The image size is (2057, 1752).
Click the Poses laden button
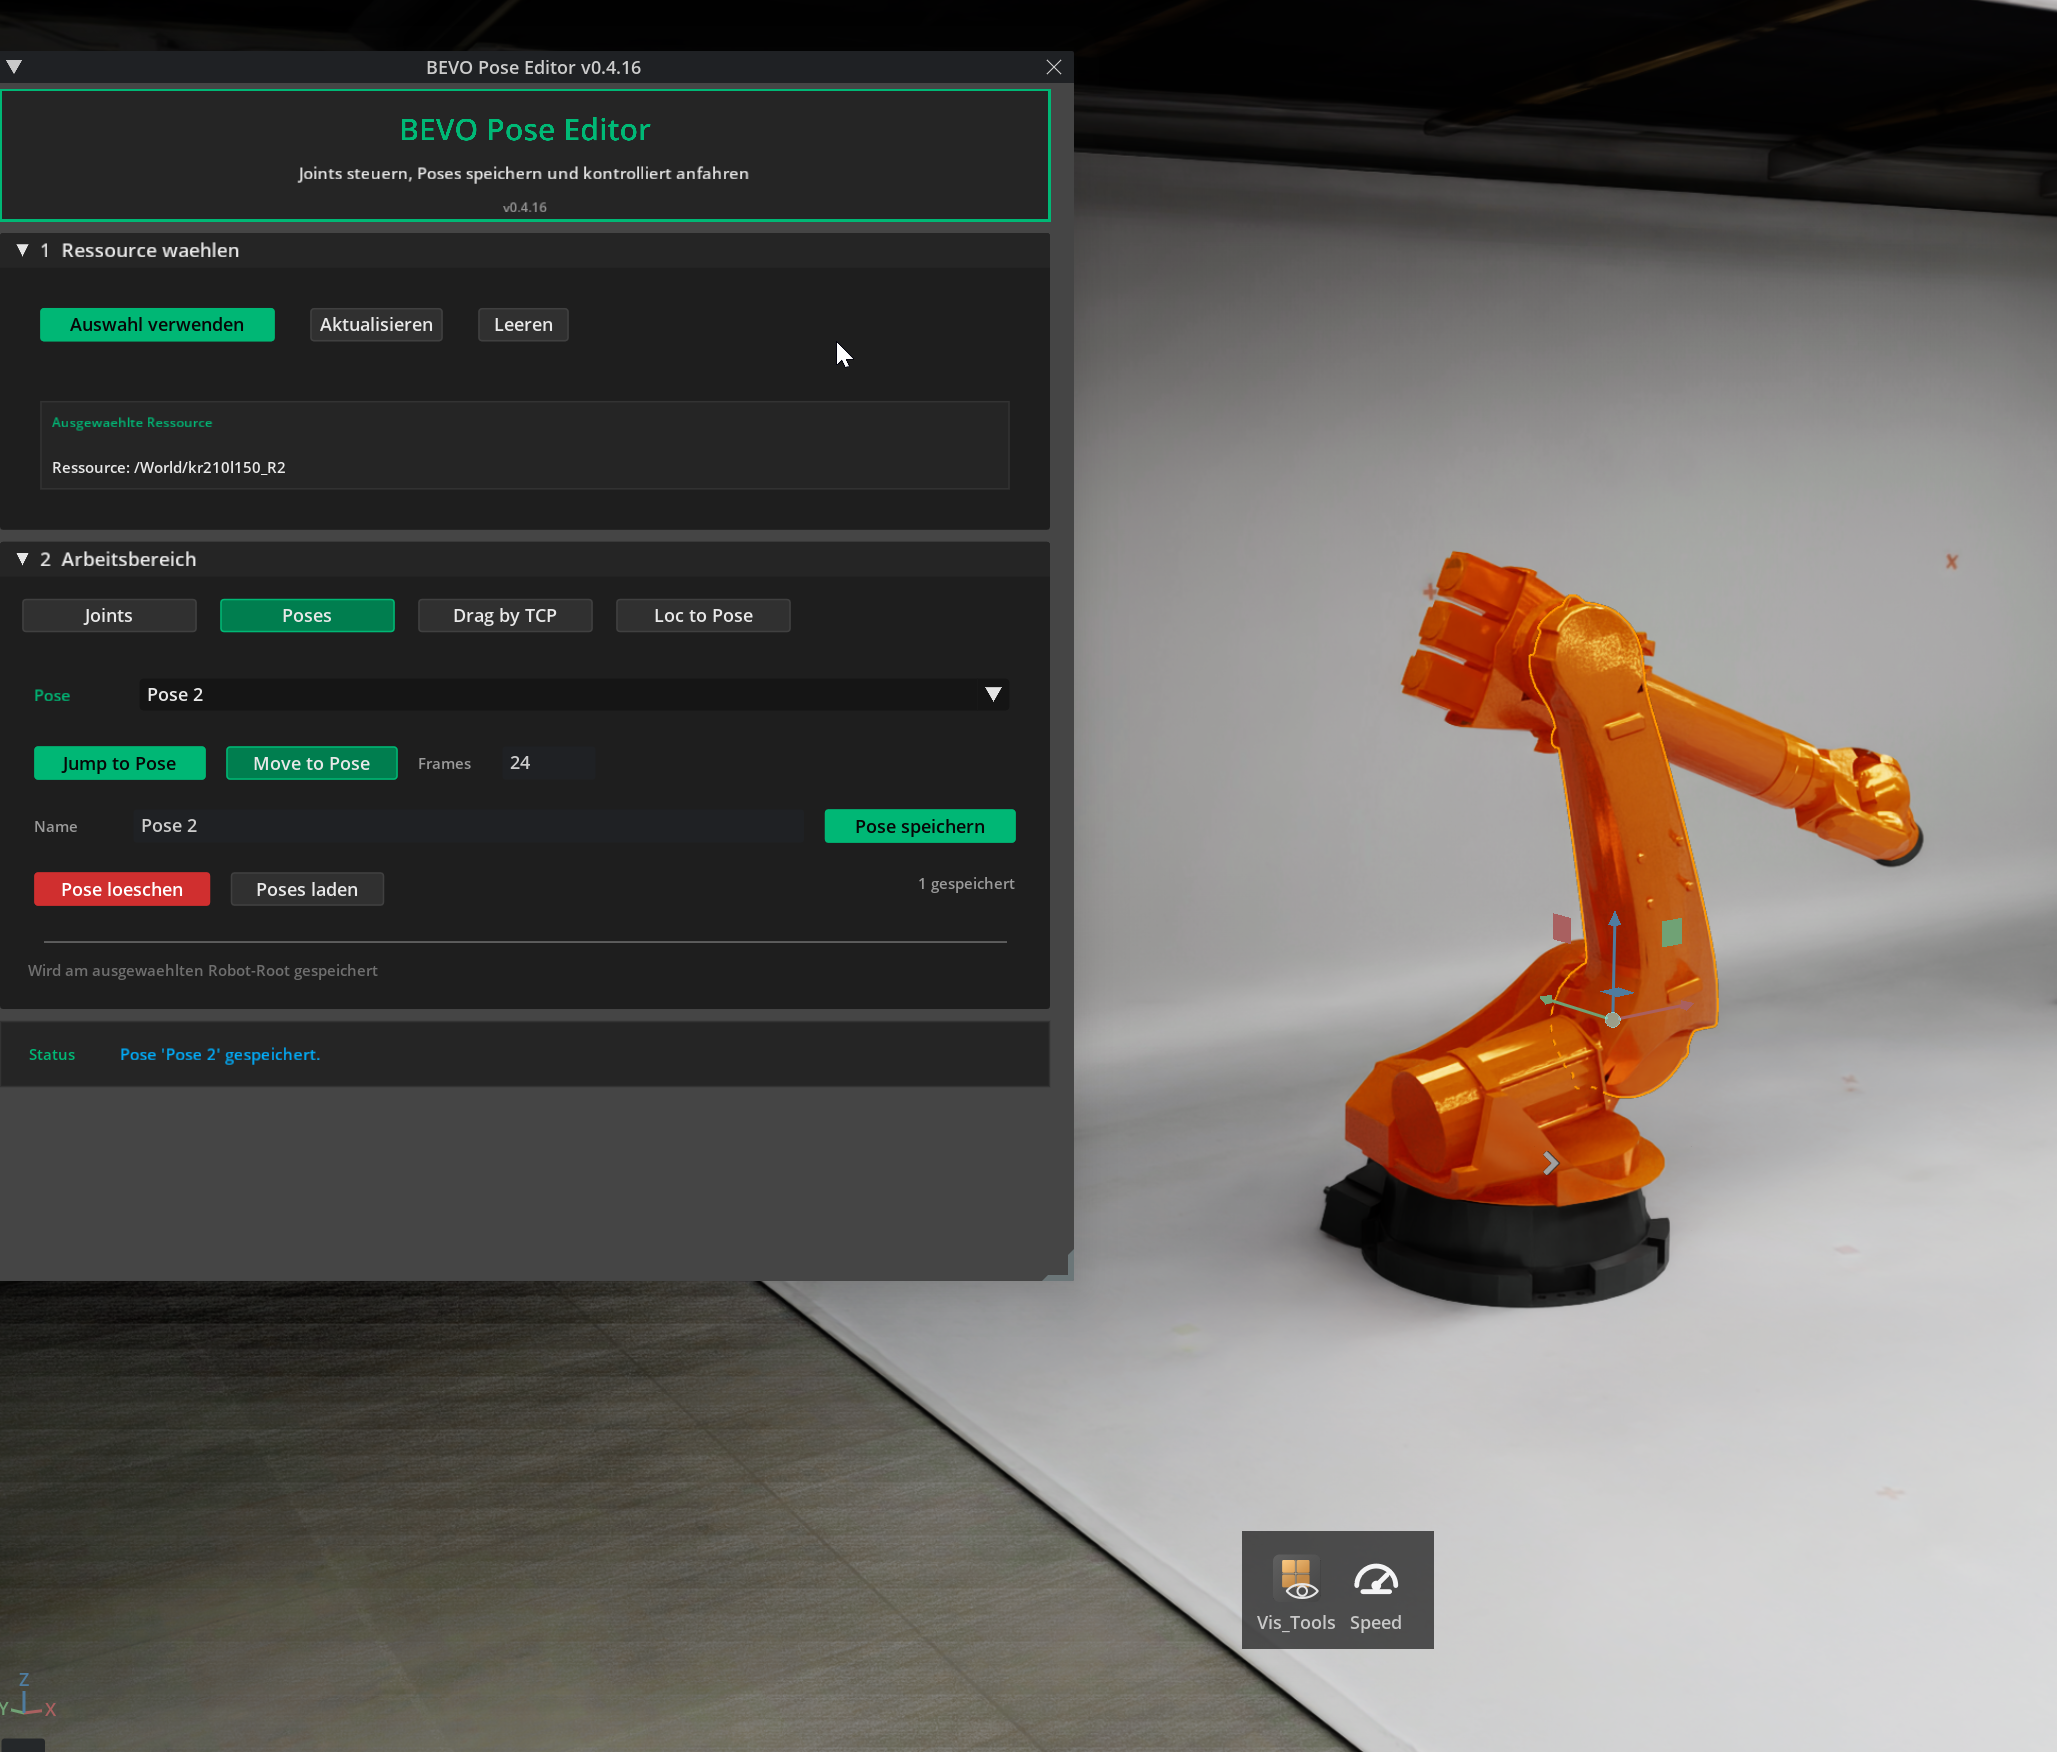[x=307, y=889]
